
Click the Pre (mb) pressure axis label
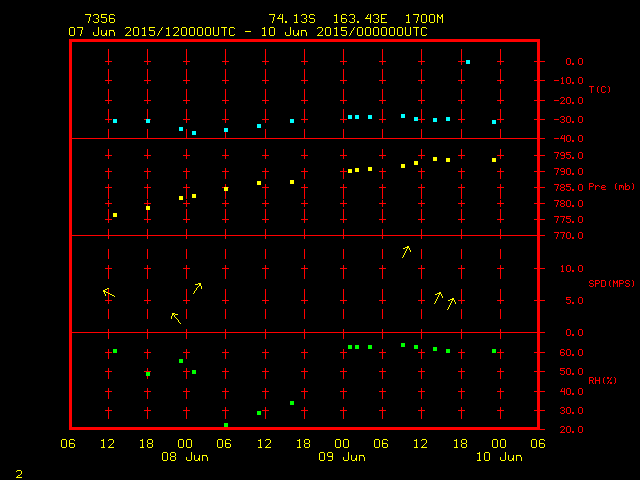pos(611,187)
